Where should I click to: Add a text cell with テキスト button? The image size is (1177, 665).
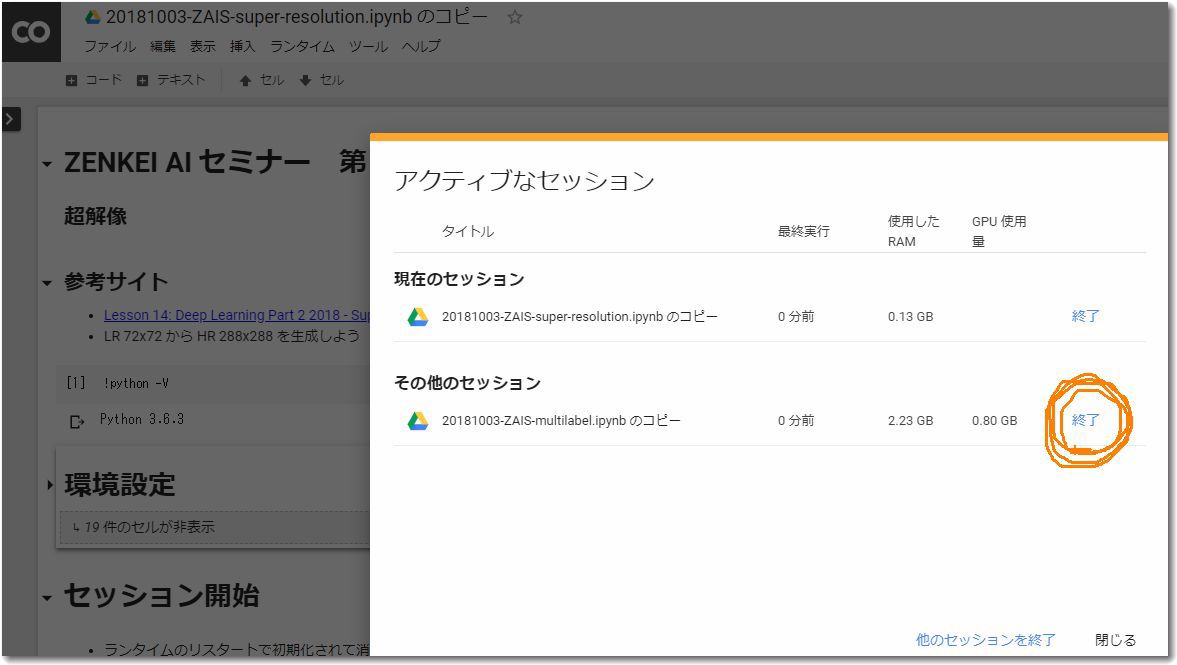(x=171, y=80)
